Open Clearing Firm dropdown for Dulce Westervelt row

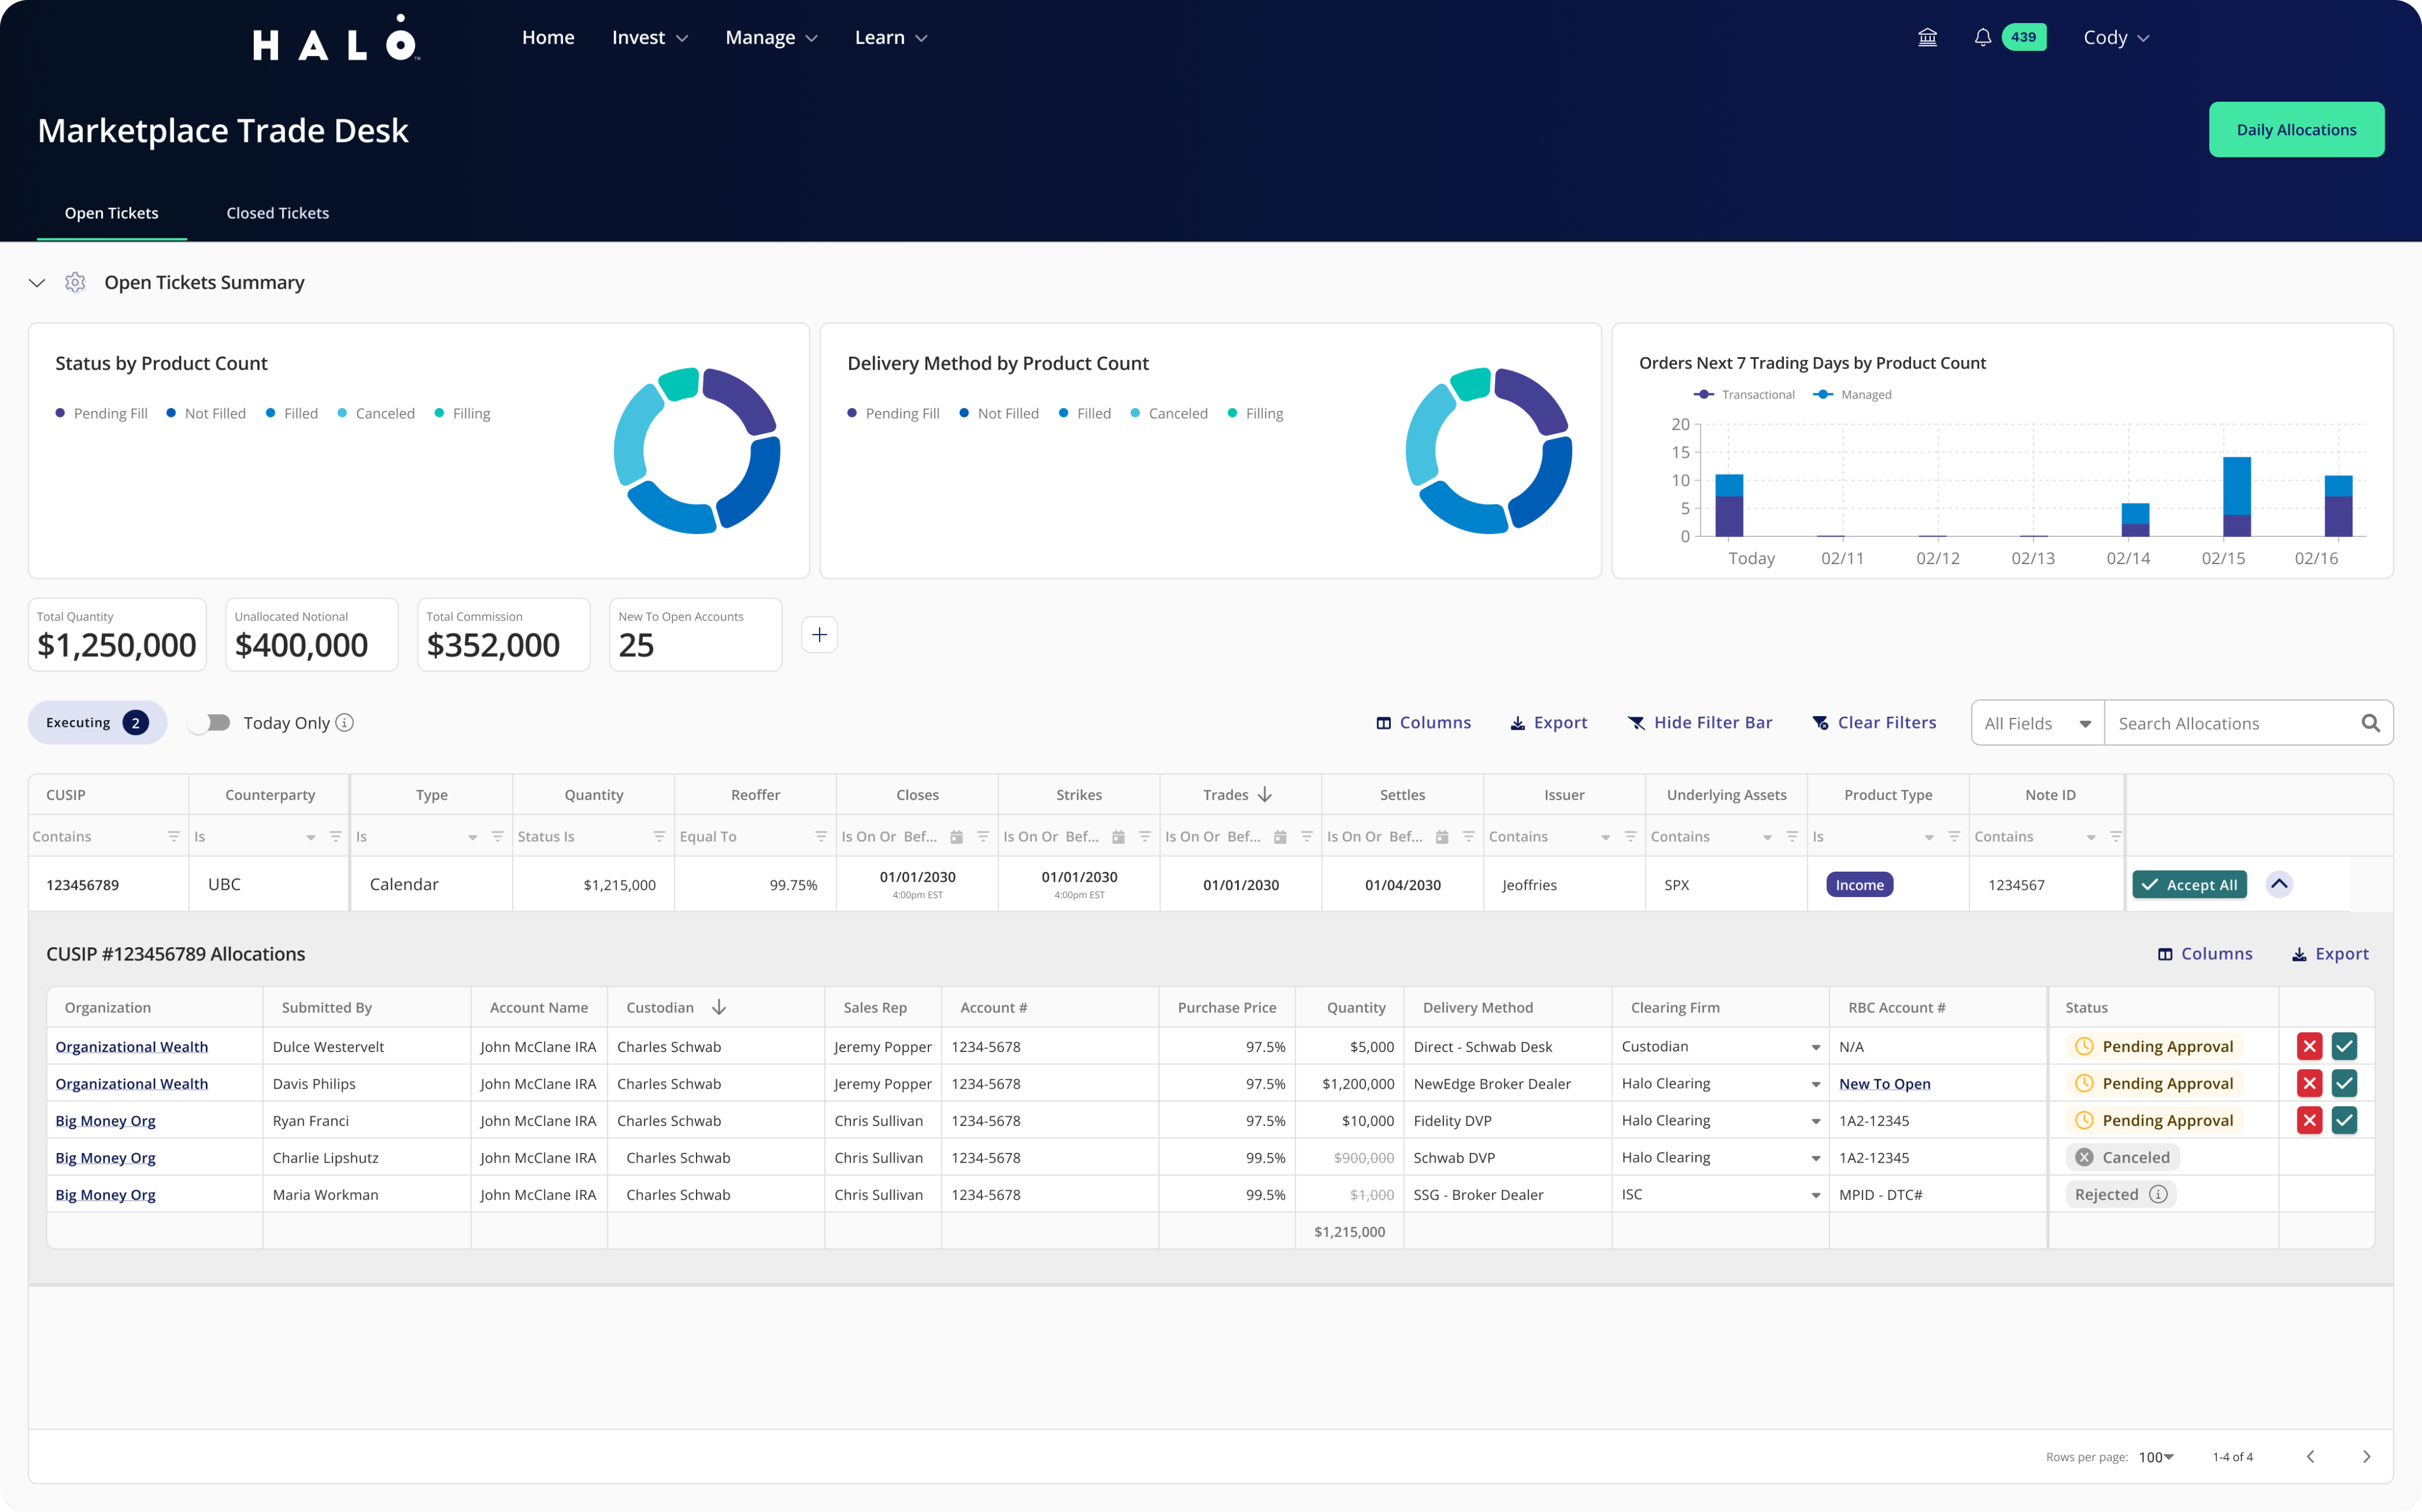click(1815, 1047)
